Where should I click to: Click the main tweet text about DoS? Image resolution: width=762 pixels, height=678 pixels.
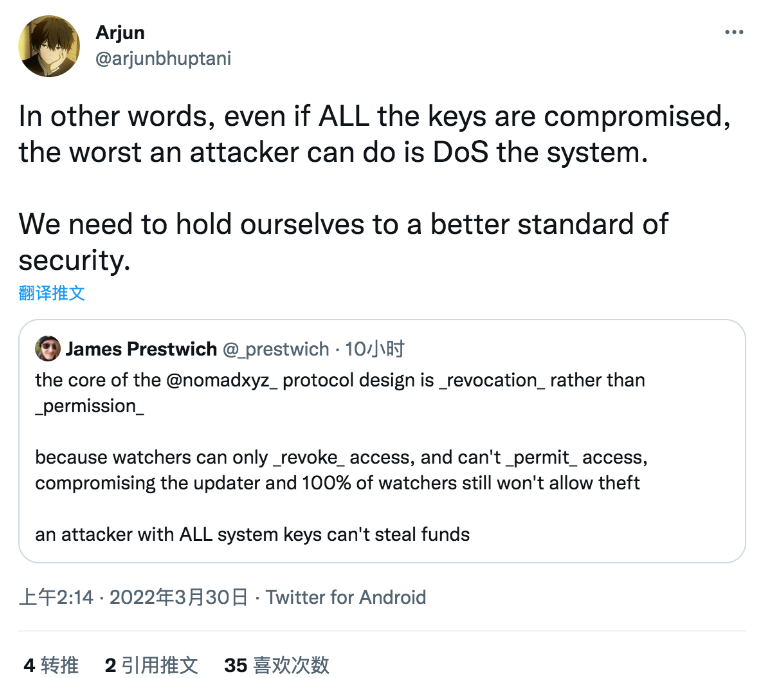click(374, 135)
